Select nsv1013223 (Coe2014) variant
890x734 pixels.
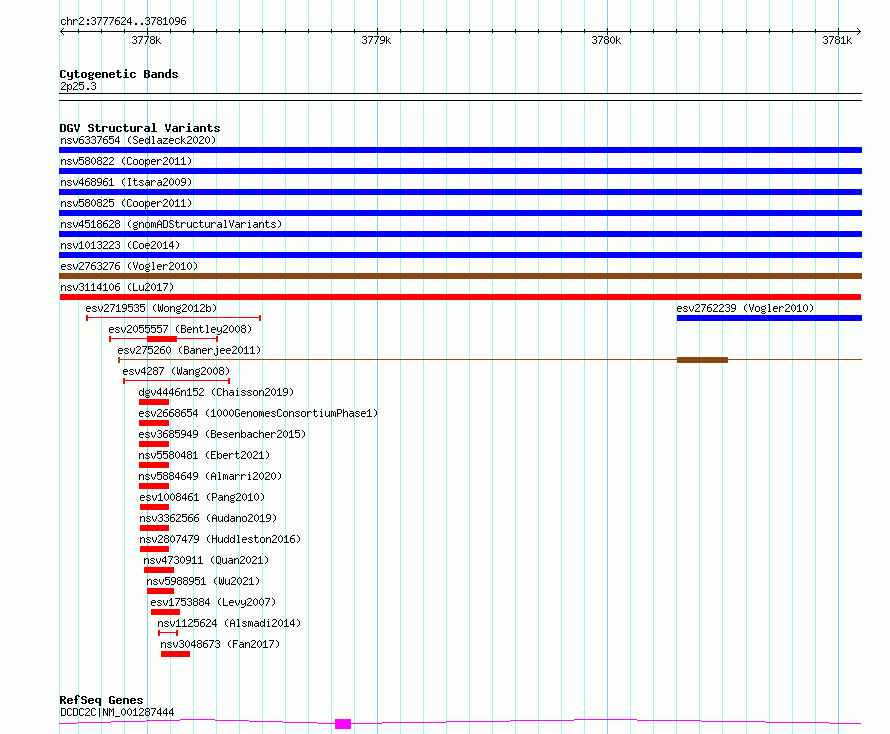click(120, 245)
